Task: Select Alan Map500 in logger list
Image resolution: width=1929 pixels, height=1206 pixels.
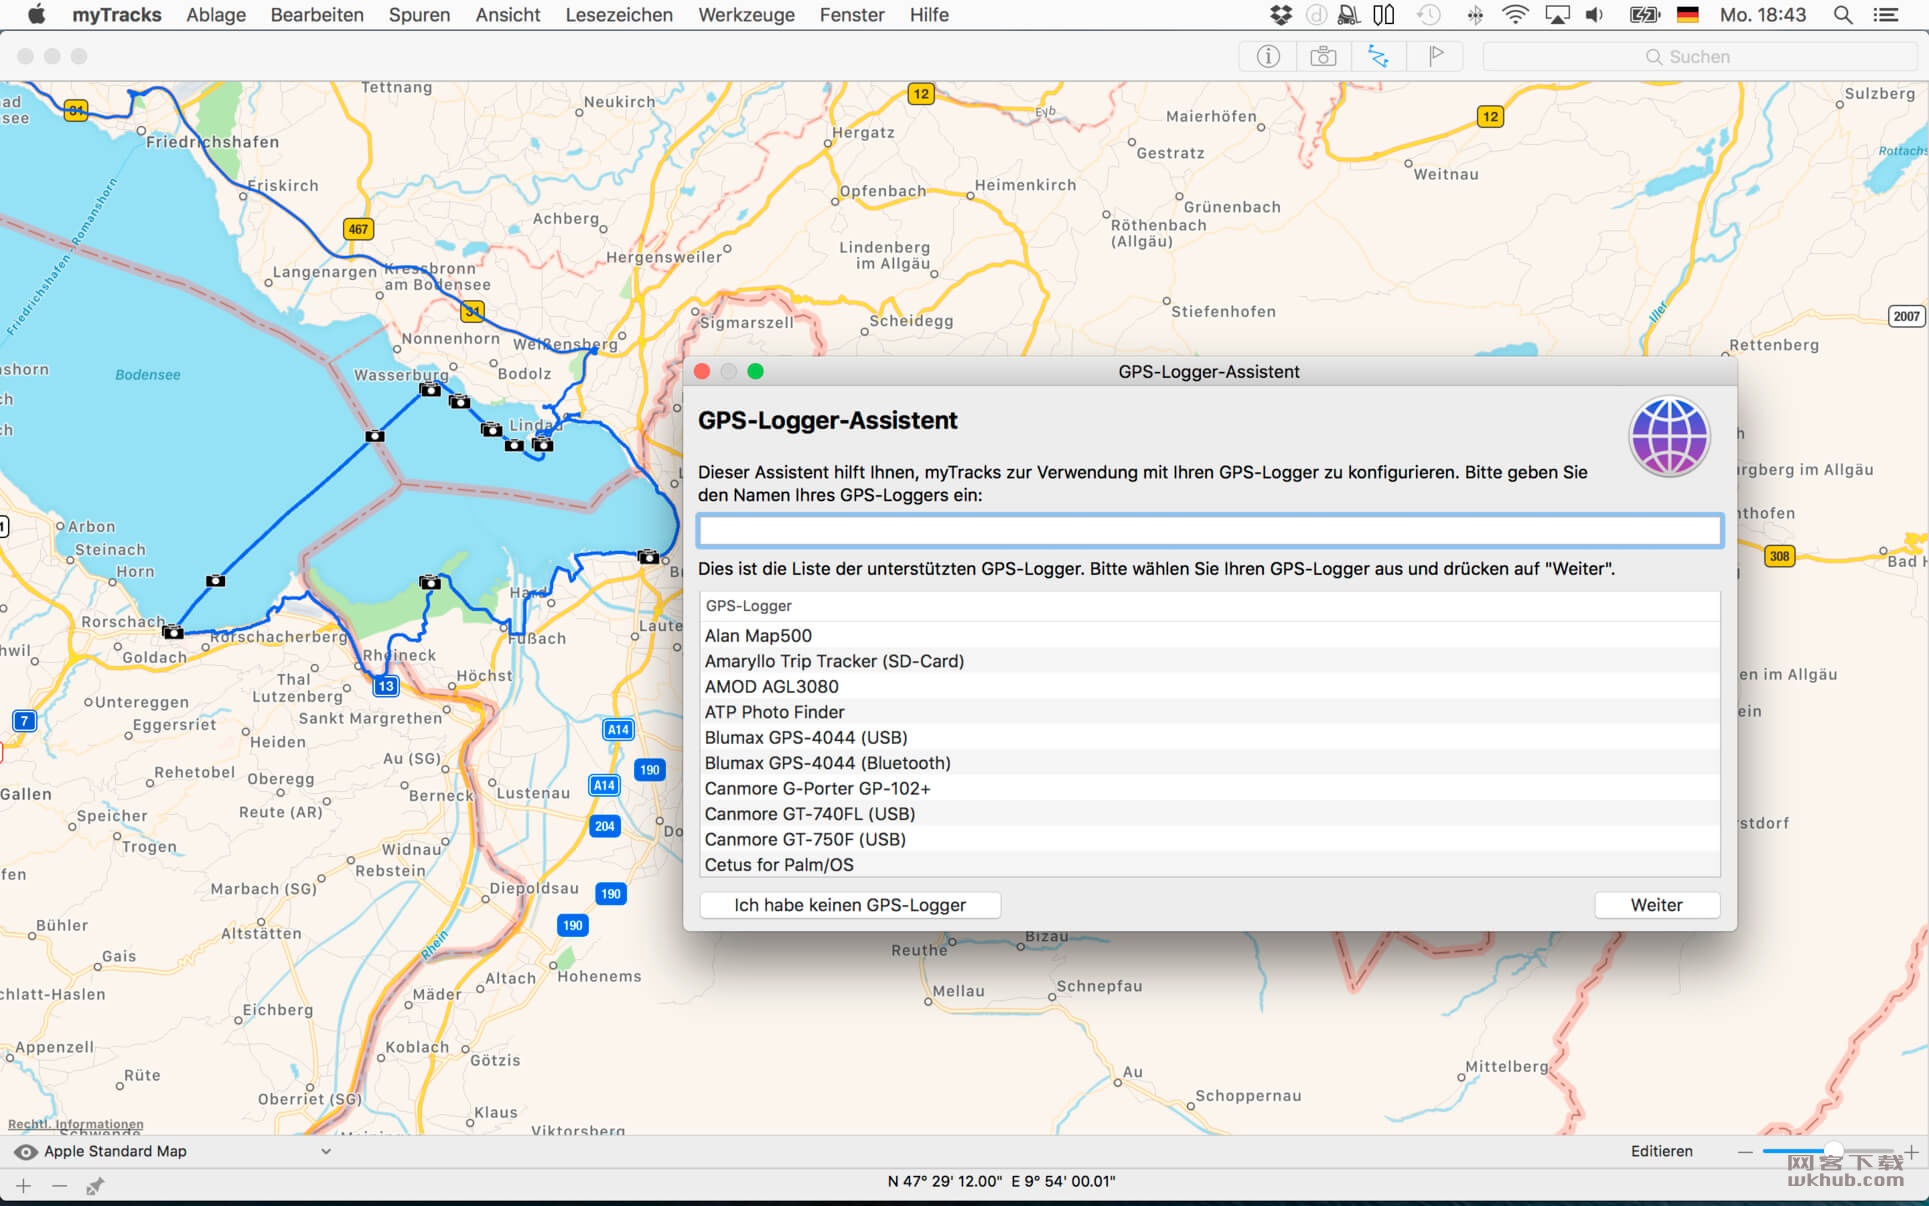Action: [x=1210, y=635]
